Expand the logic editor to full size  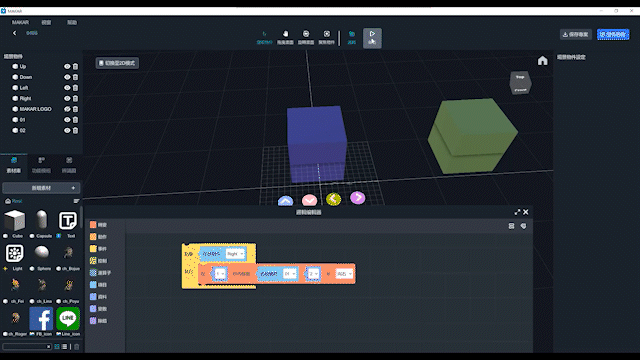click(x=517, y=212)
